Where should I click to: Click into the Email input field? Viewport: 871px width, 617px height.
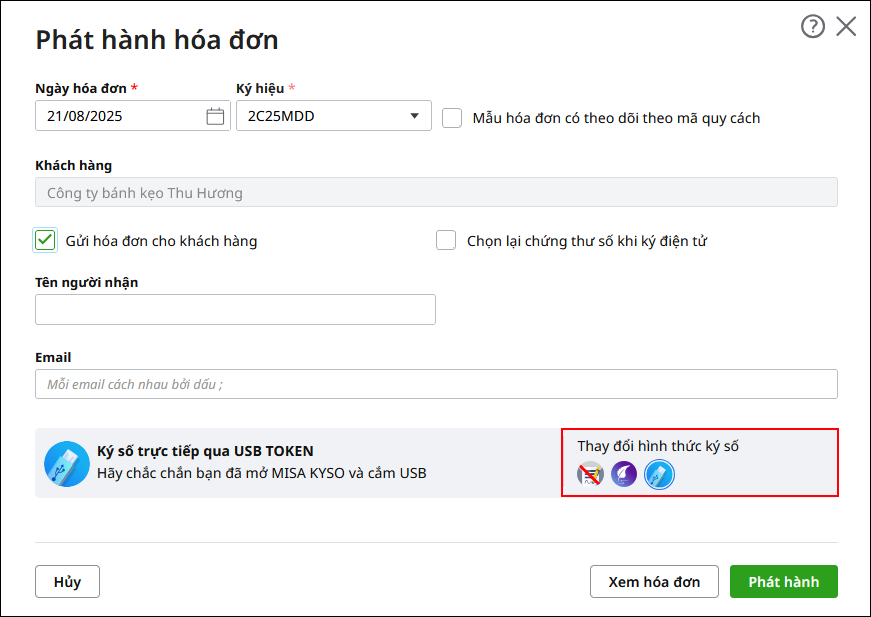click(x=436, y=385)
